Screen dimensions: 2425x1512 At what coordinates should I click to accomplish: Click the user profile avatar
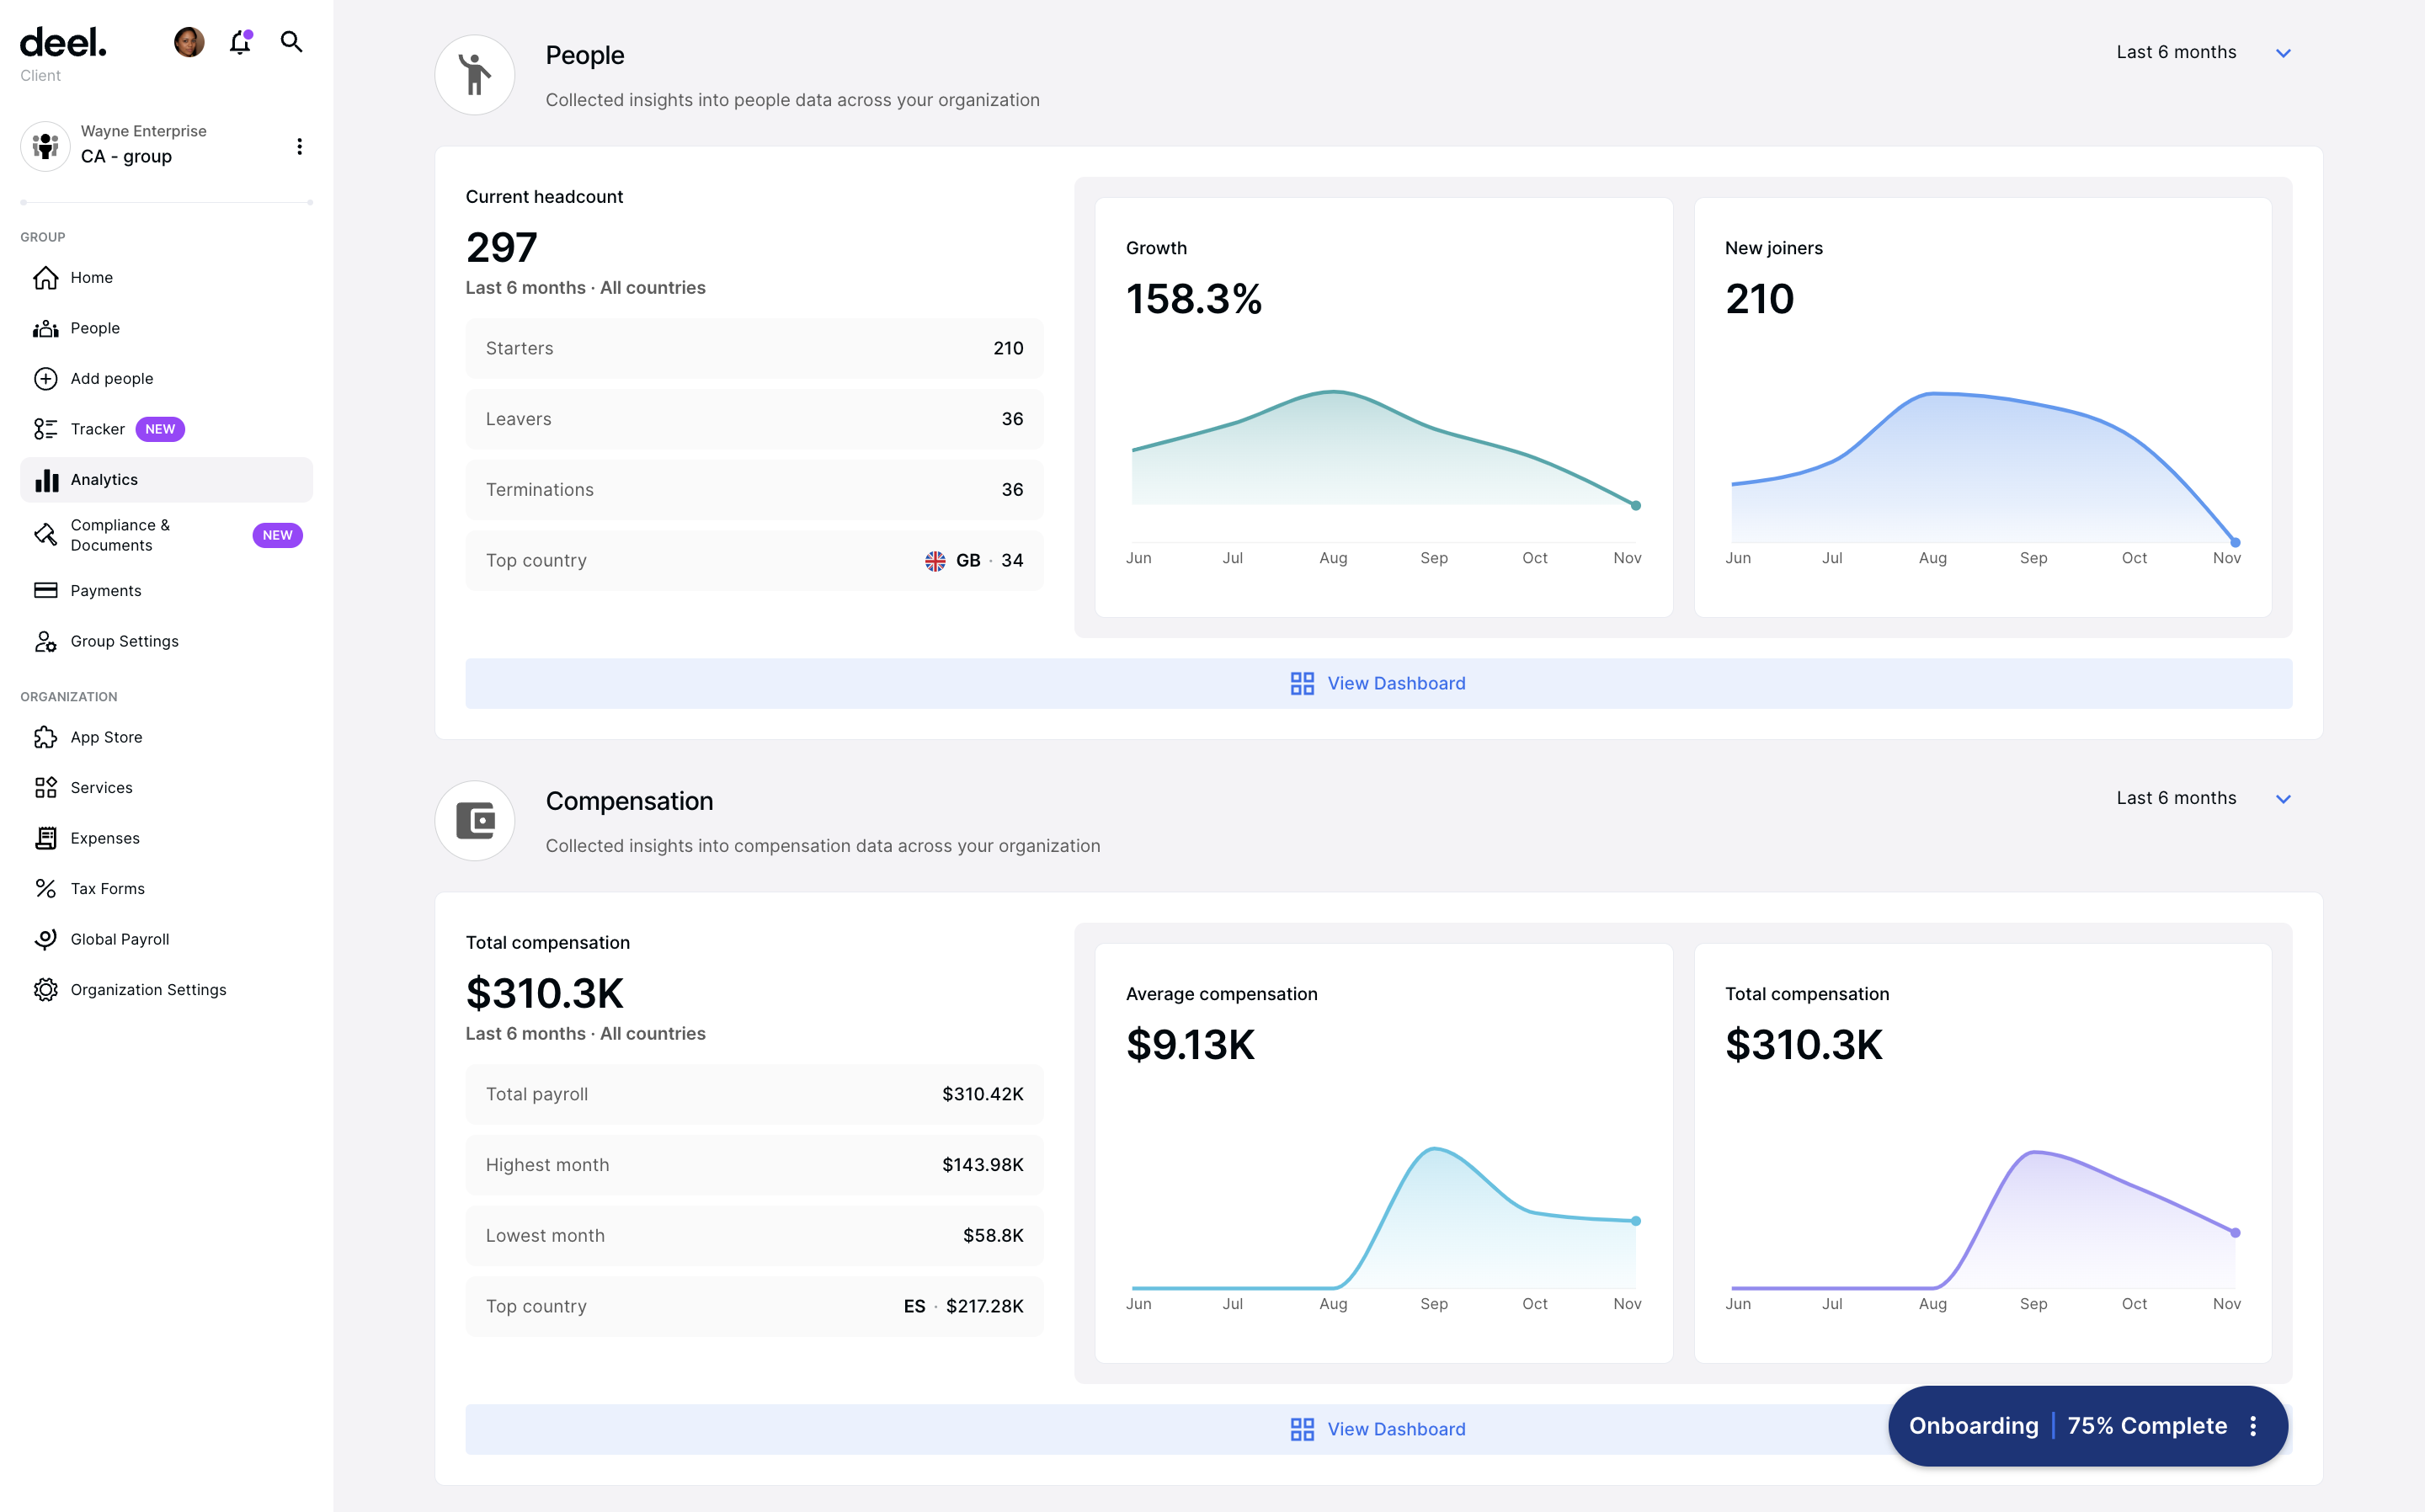189,42
